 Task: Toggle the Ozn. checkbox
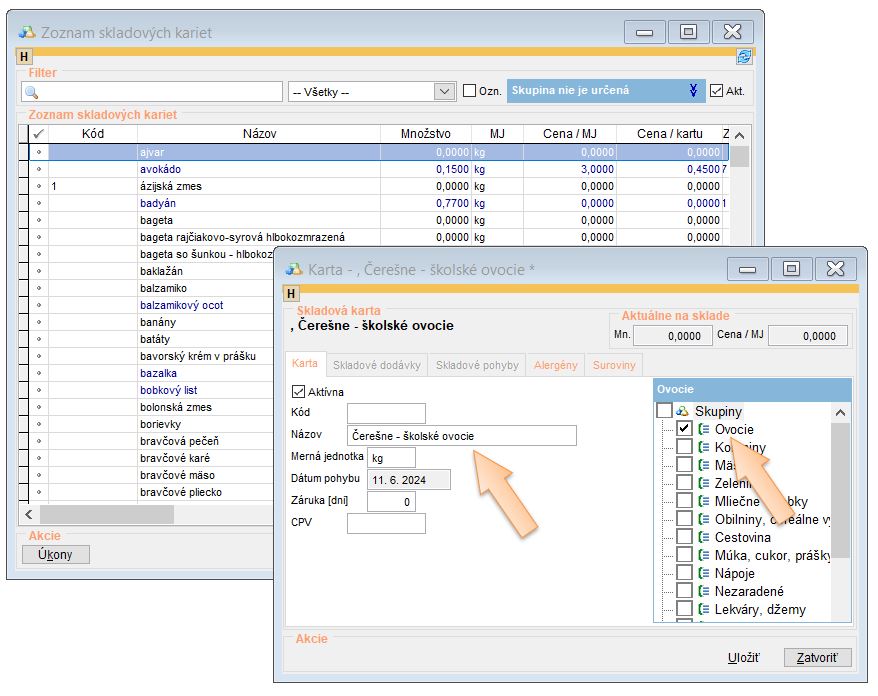coord(469,91)
